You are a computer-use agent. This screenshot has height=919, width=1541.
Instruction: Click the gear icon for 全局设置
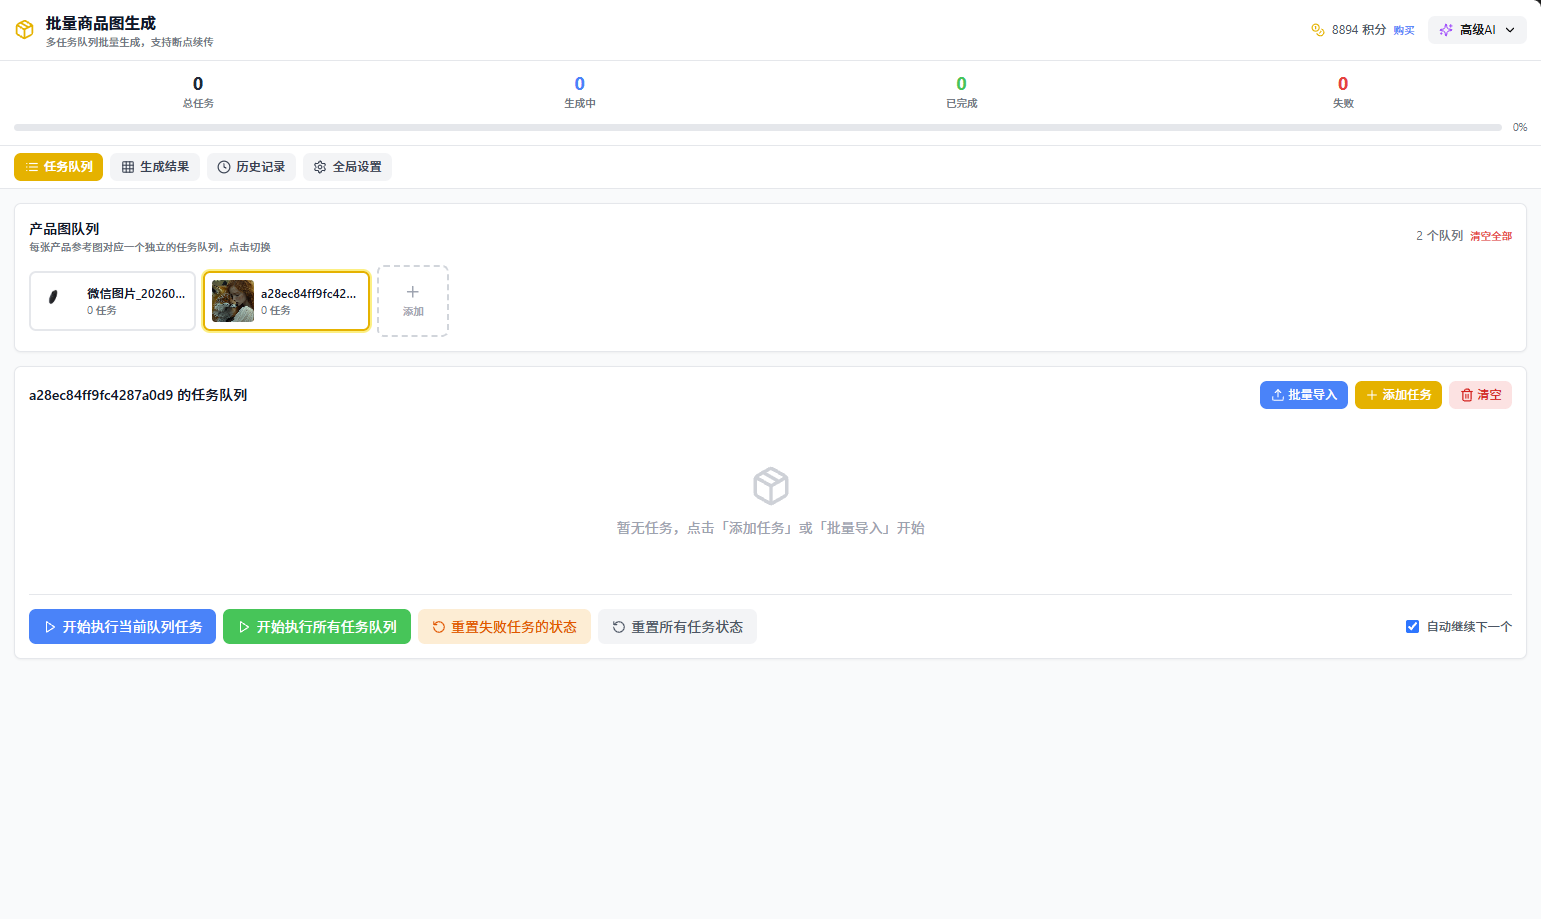(320, 167)
